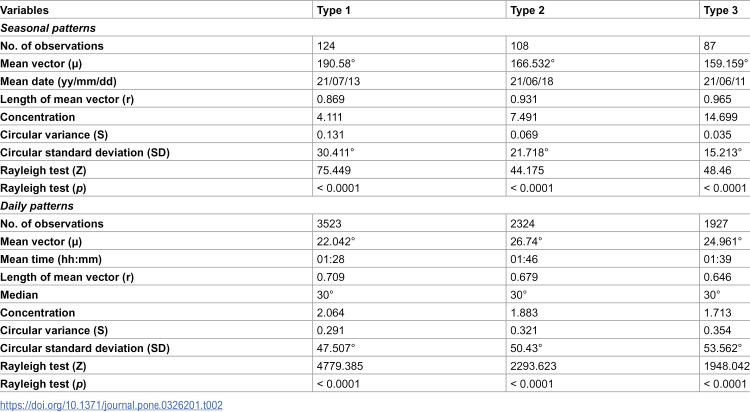
Task: Click the Seasonal patterns section heading
Action: click(x=48, y=28)
